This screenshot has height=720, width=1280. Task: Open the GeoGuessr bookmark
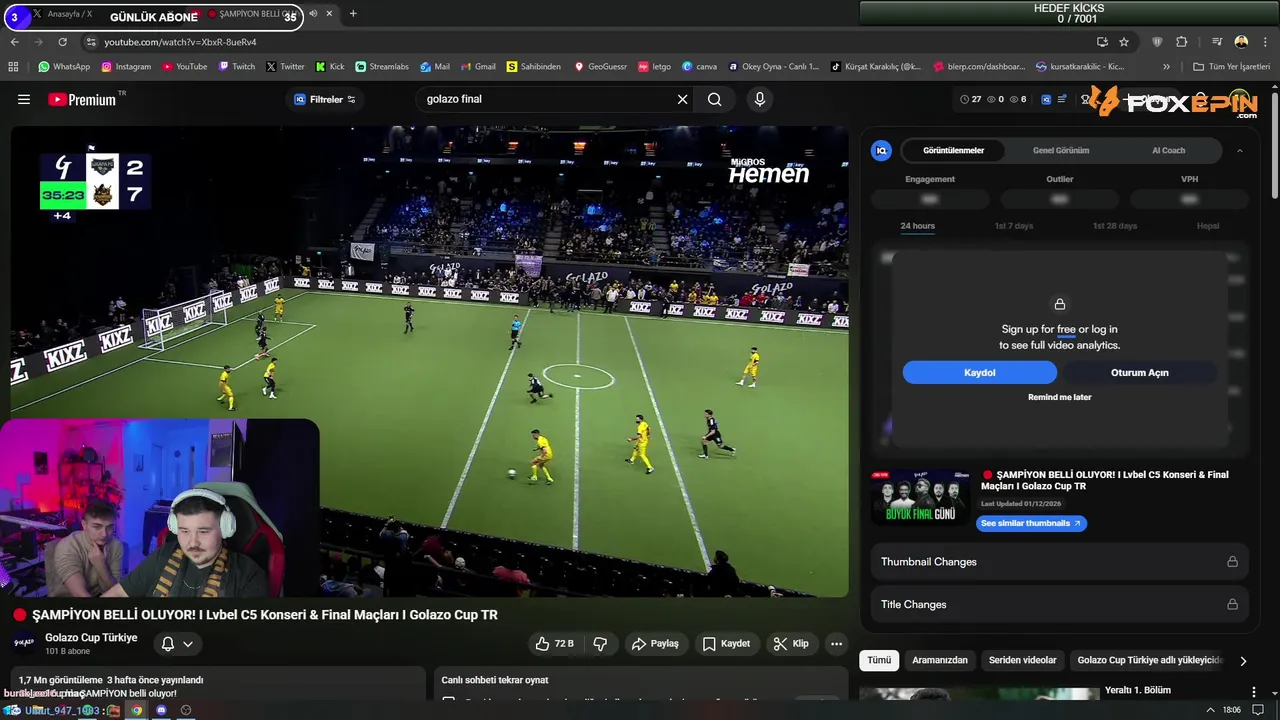pyautogui.click(x=600, y=67)
